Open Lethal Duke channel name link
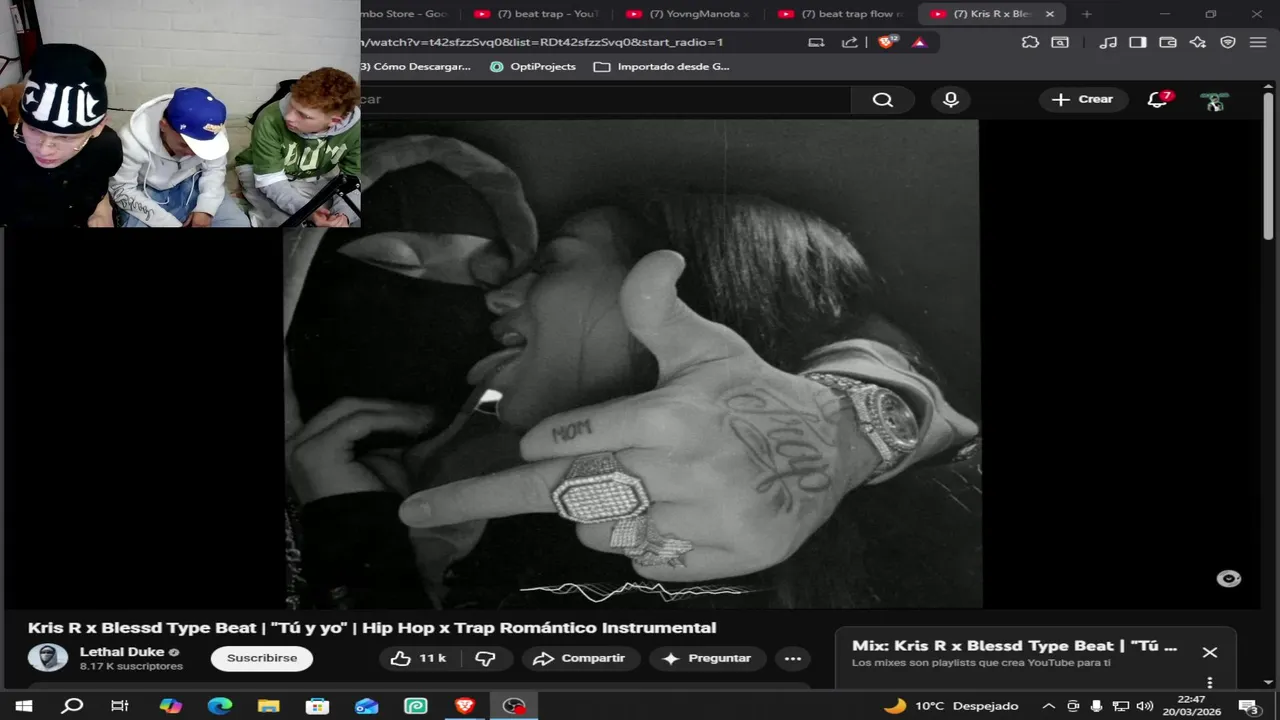This screenshot has height=720, width=1280. click(122, 651)
